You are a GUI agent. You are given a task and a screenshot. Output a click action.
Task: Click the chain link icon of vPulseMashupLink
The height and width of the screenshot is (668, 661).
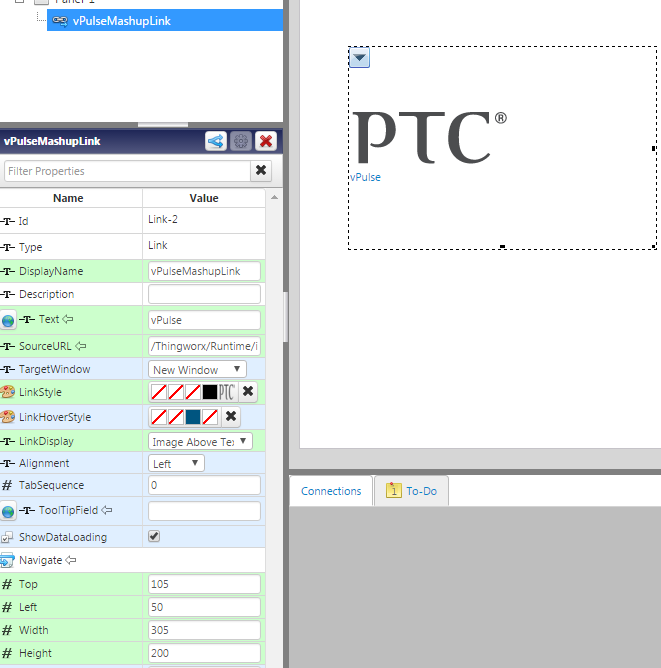click(x=60, y=20)
